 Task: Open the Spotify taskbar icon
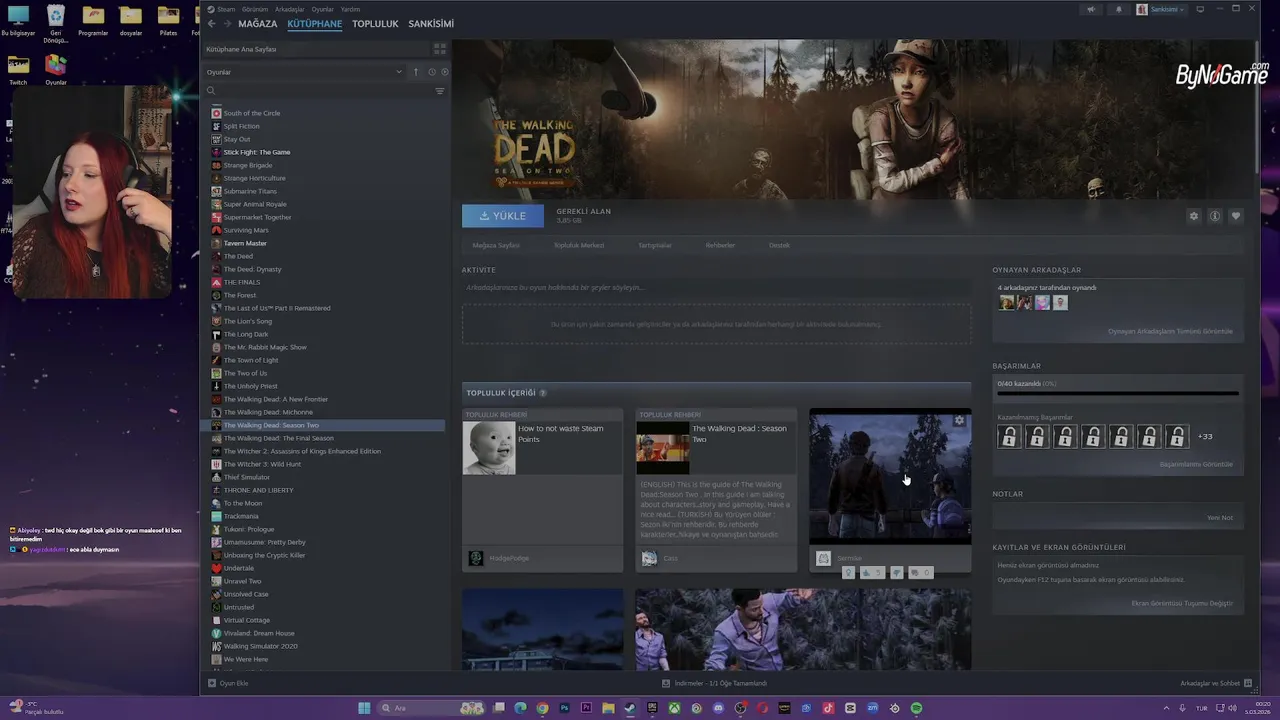[x=916, y=708]
